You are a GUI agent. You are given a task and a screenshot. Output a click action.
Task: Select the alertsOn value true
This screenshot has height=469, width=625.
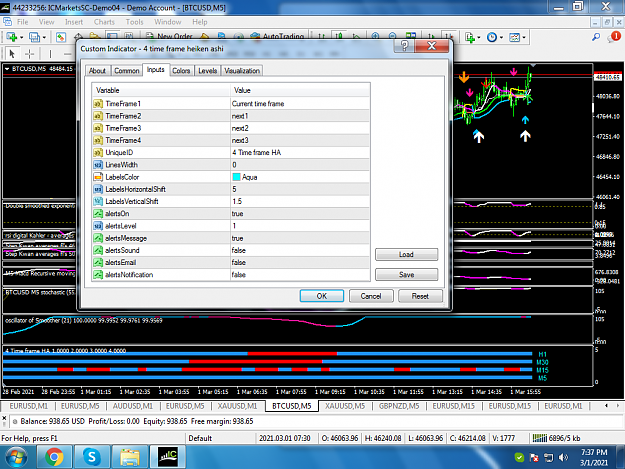coord(301,214)
